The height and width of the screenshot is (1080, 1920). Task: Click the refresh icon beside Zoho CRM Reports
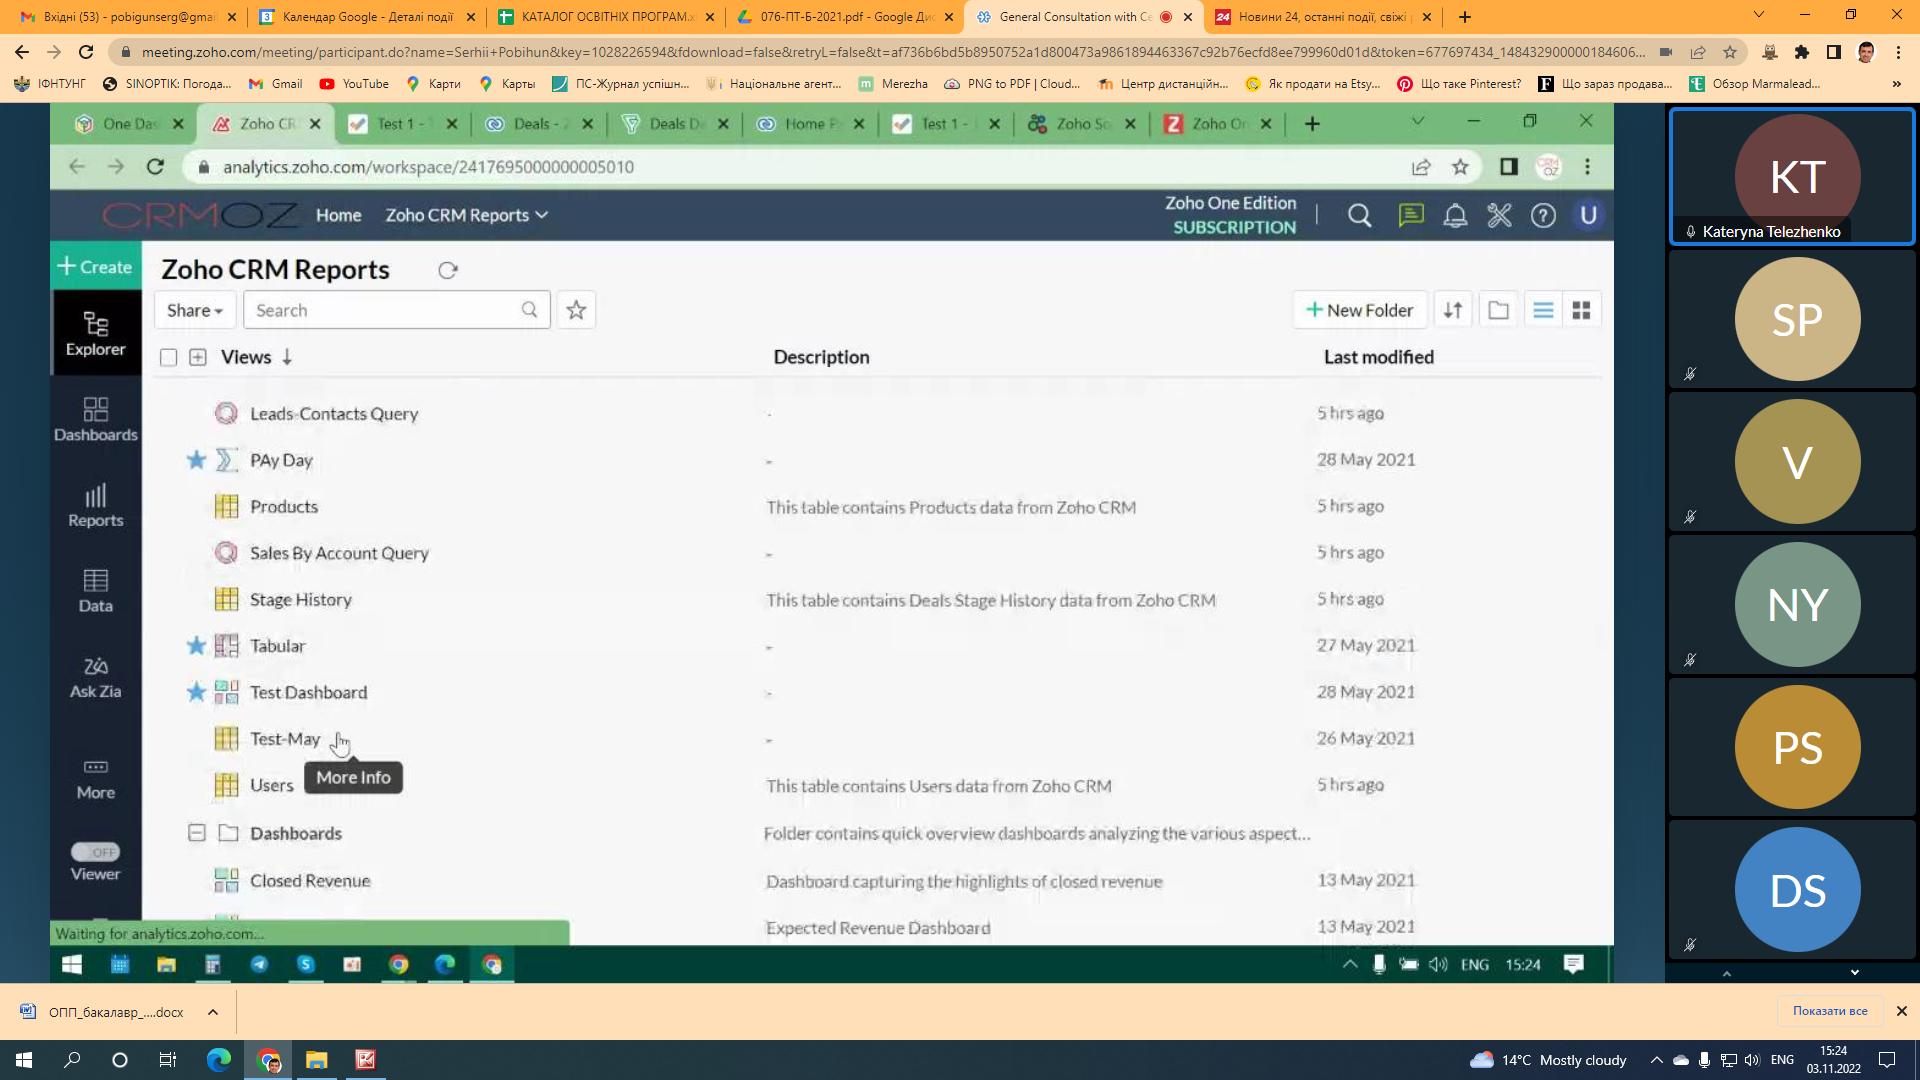448,270
